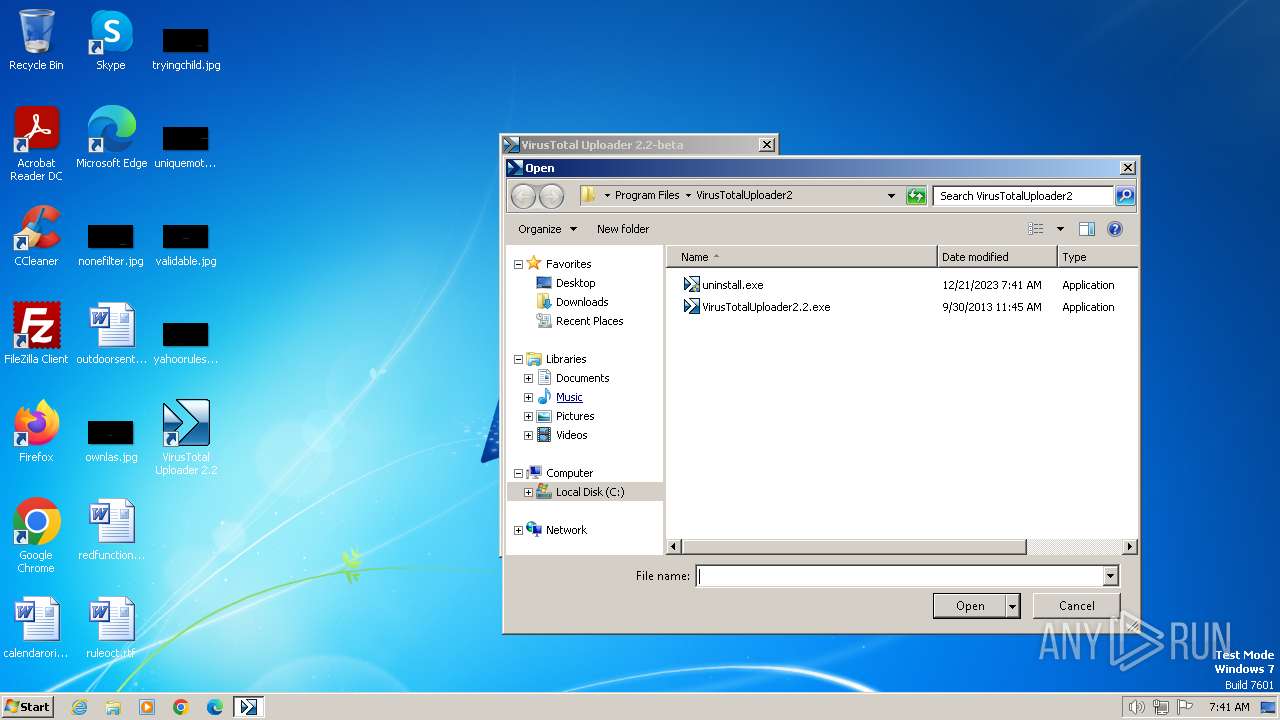Sort by Date modified column
1280x720 pixels.
[x=997, y=257]
